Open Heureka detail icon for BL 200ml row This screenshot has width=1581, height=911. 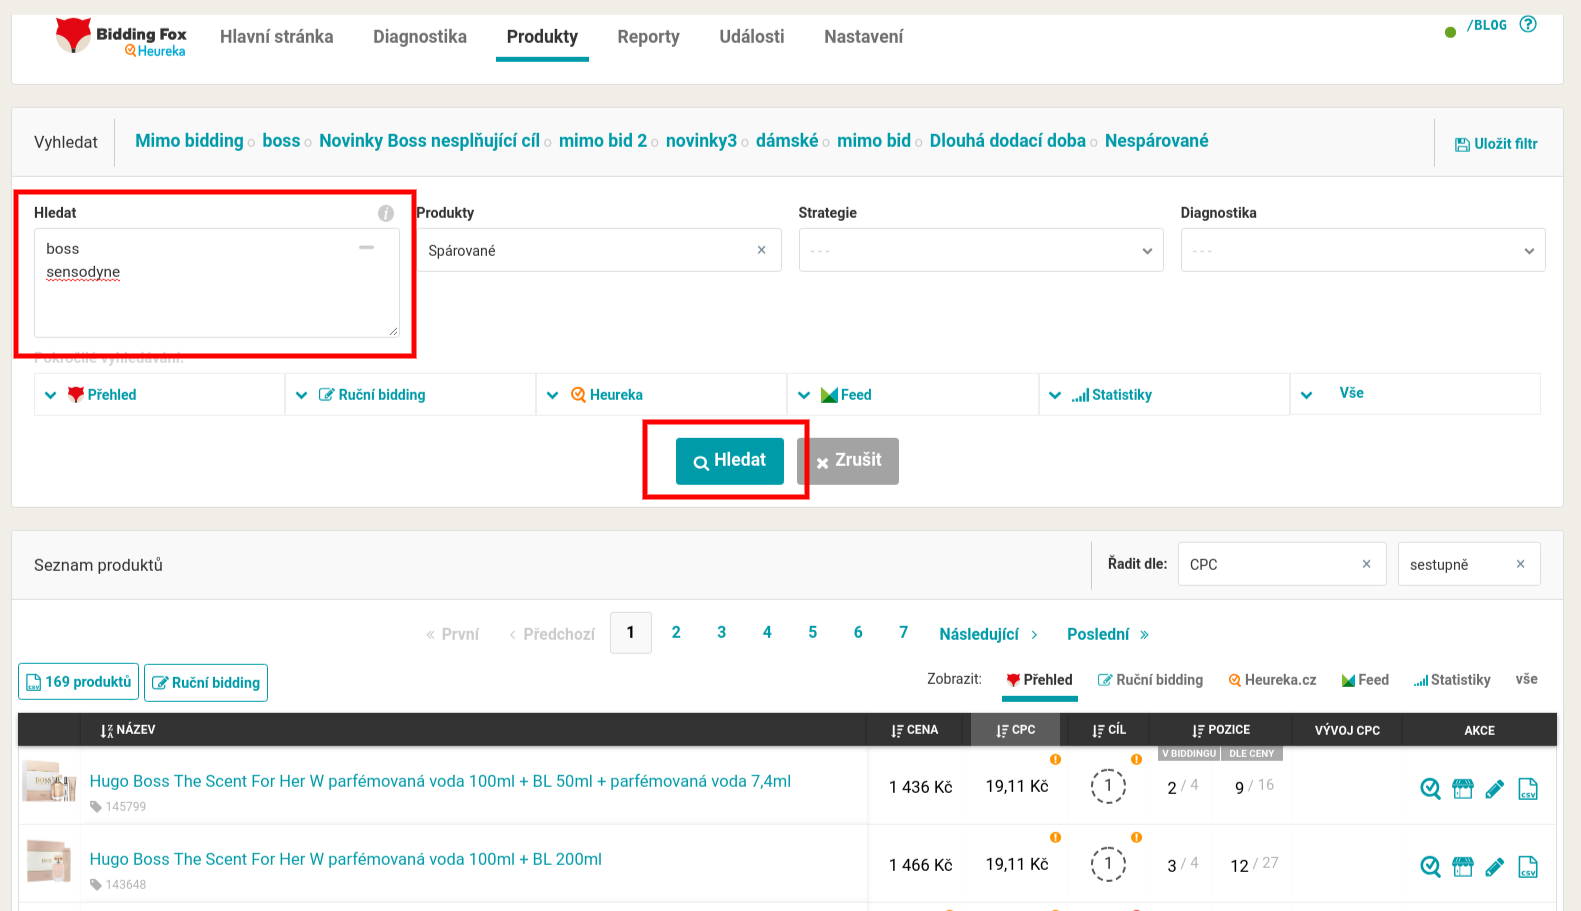pos(1431,867)
